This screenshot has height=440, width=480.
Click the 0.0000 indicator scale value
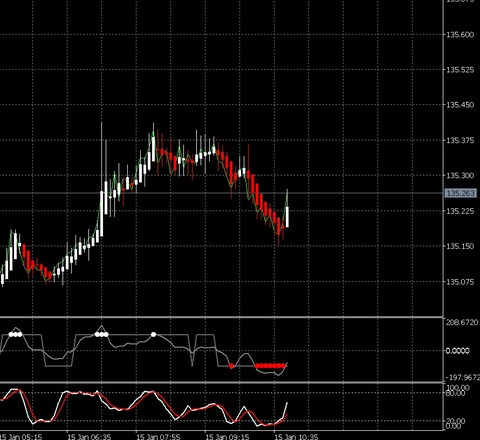click(457, 351)
